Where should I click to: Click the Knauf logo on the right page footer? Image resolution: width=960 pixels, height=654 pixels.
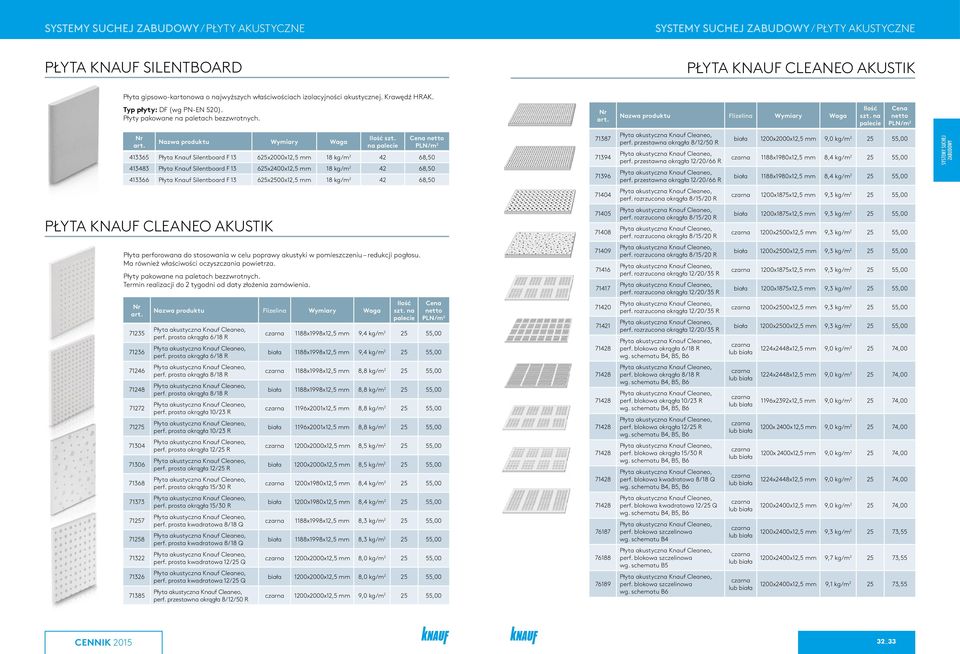pos(524,635)
